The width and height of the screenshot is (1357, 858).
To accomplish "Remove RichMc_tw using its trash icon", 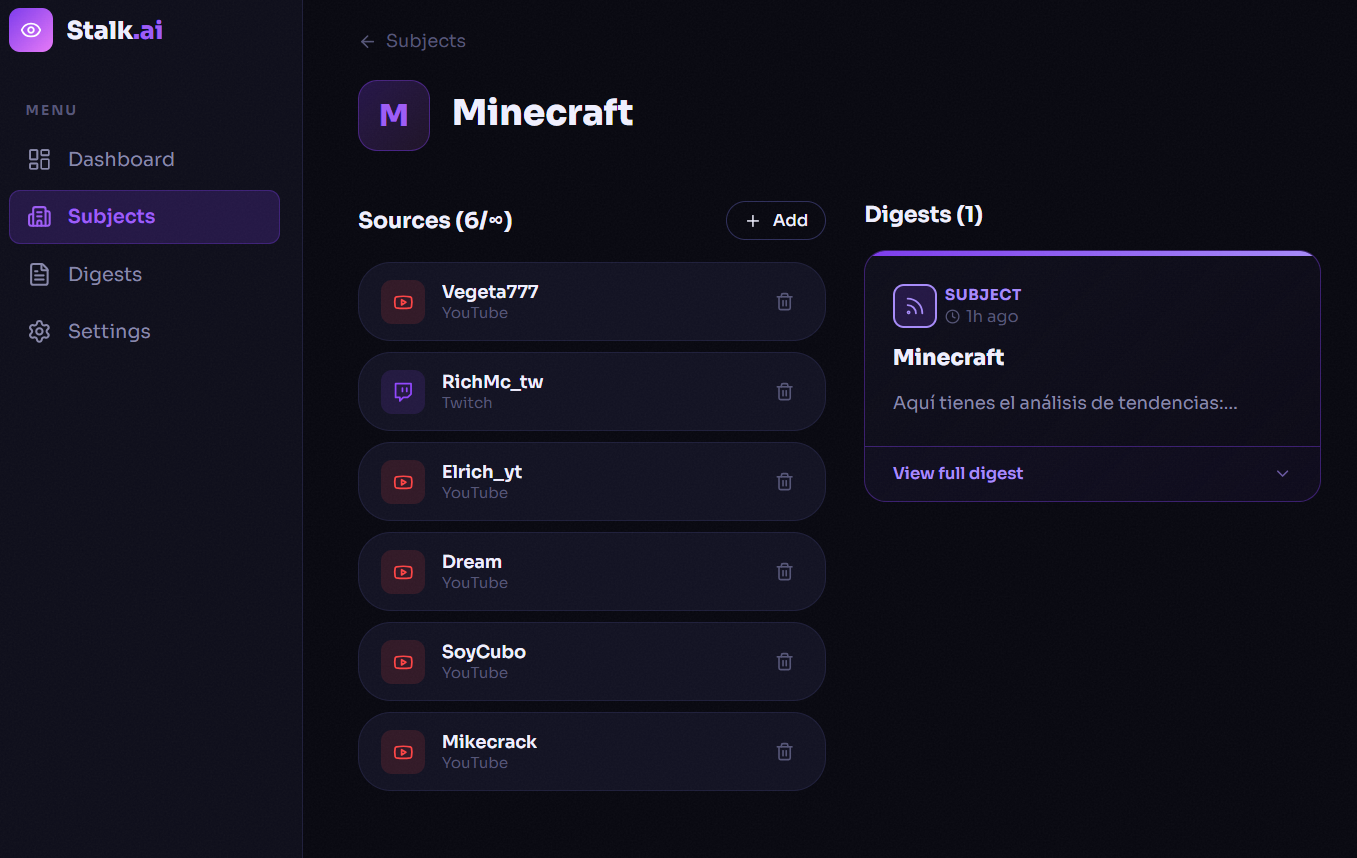I will pos(785,392).
